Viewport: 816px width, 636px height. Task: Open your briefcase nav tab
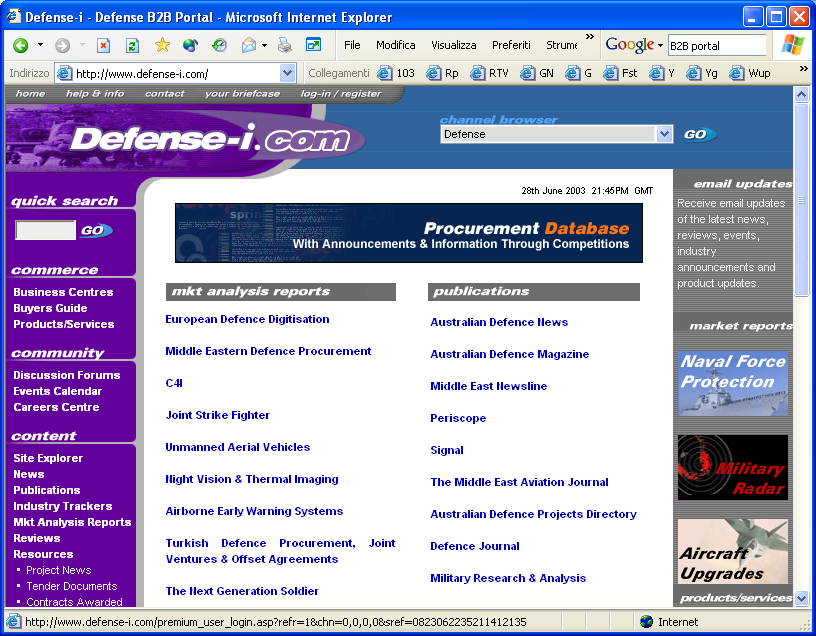point(242,94)
